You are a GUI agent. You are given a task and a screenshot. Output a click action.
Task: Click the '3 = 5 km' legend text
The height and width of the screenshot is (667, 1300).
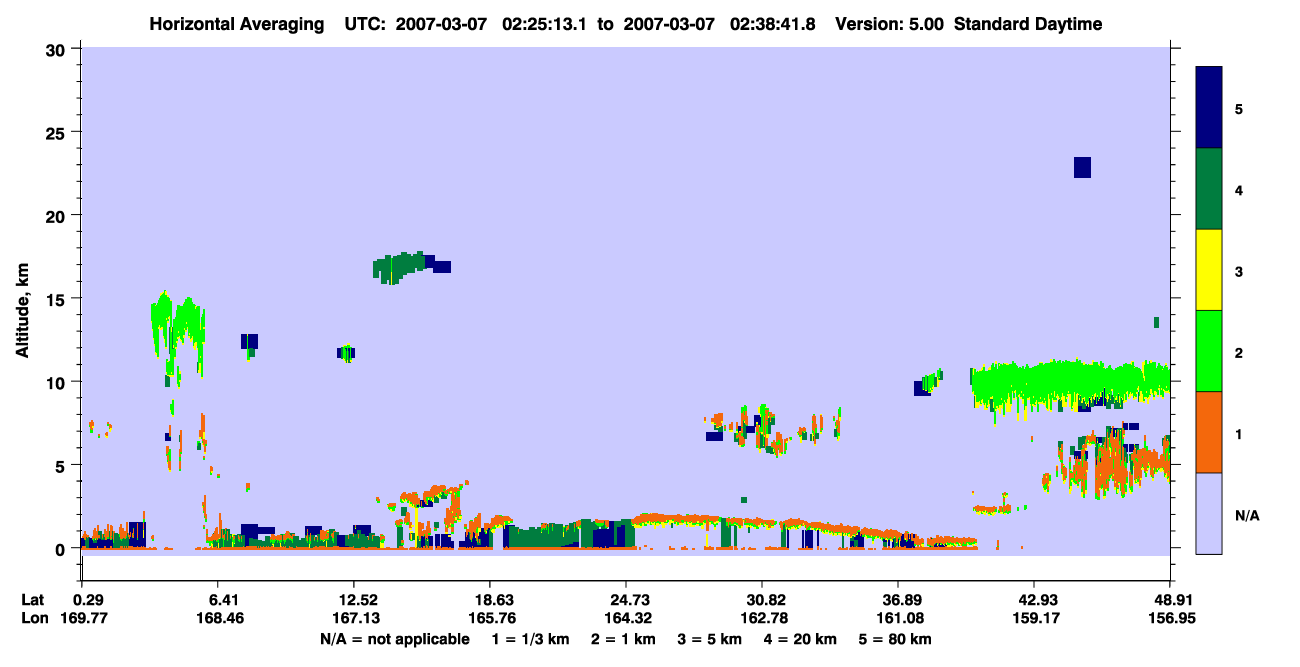pyautogui.click(x=710, y=639)
